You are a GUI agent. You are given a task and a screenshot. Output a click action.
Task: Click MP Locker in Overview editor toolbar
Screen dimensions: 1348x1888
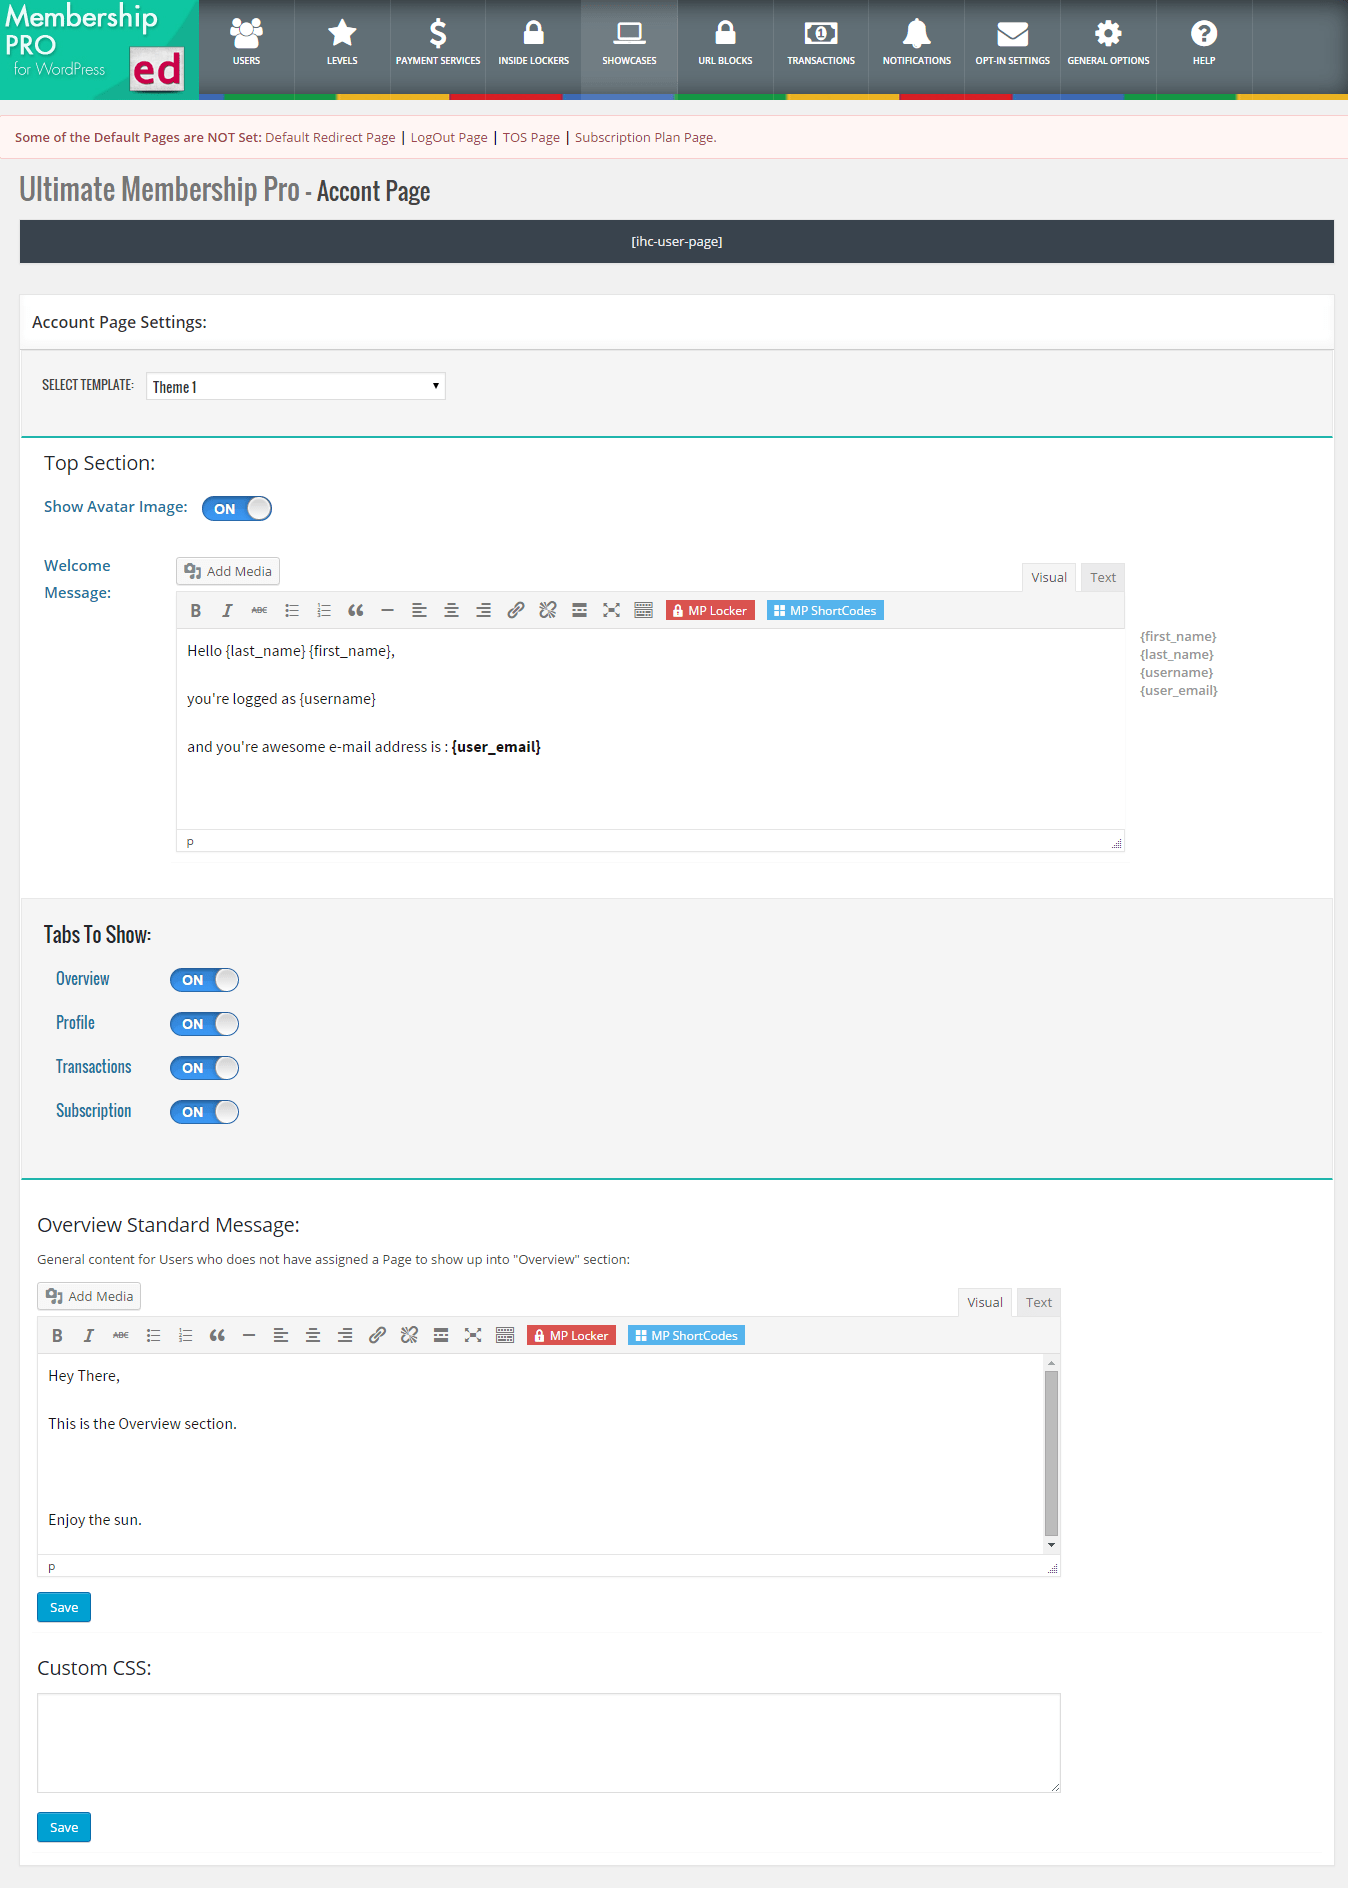tap(571, 1335)
